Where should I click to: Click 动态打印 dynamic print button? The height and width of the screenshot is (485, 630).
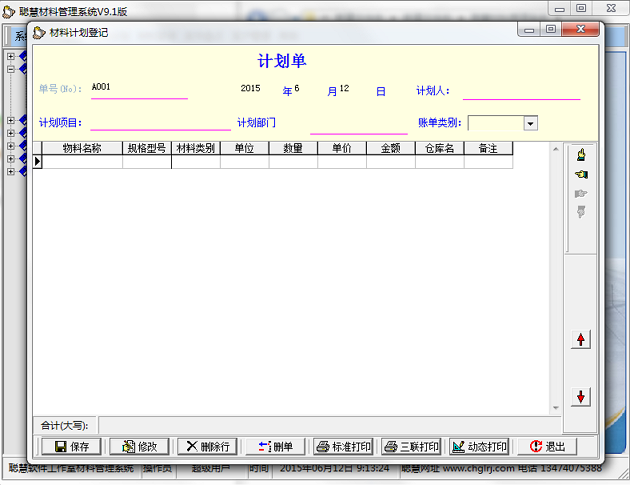pos(479,446)
